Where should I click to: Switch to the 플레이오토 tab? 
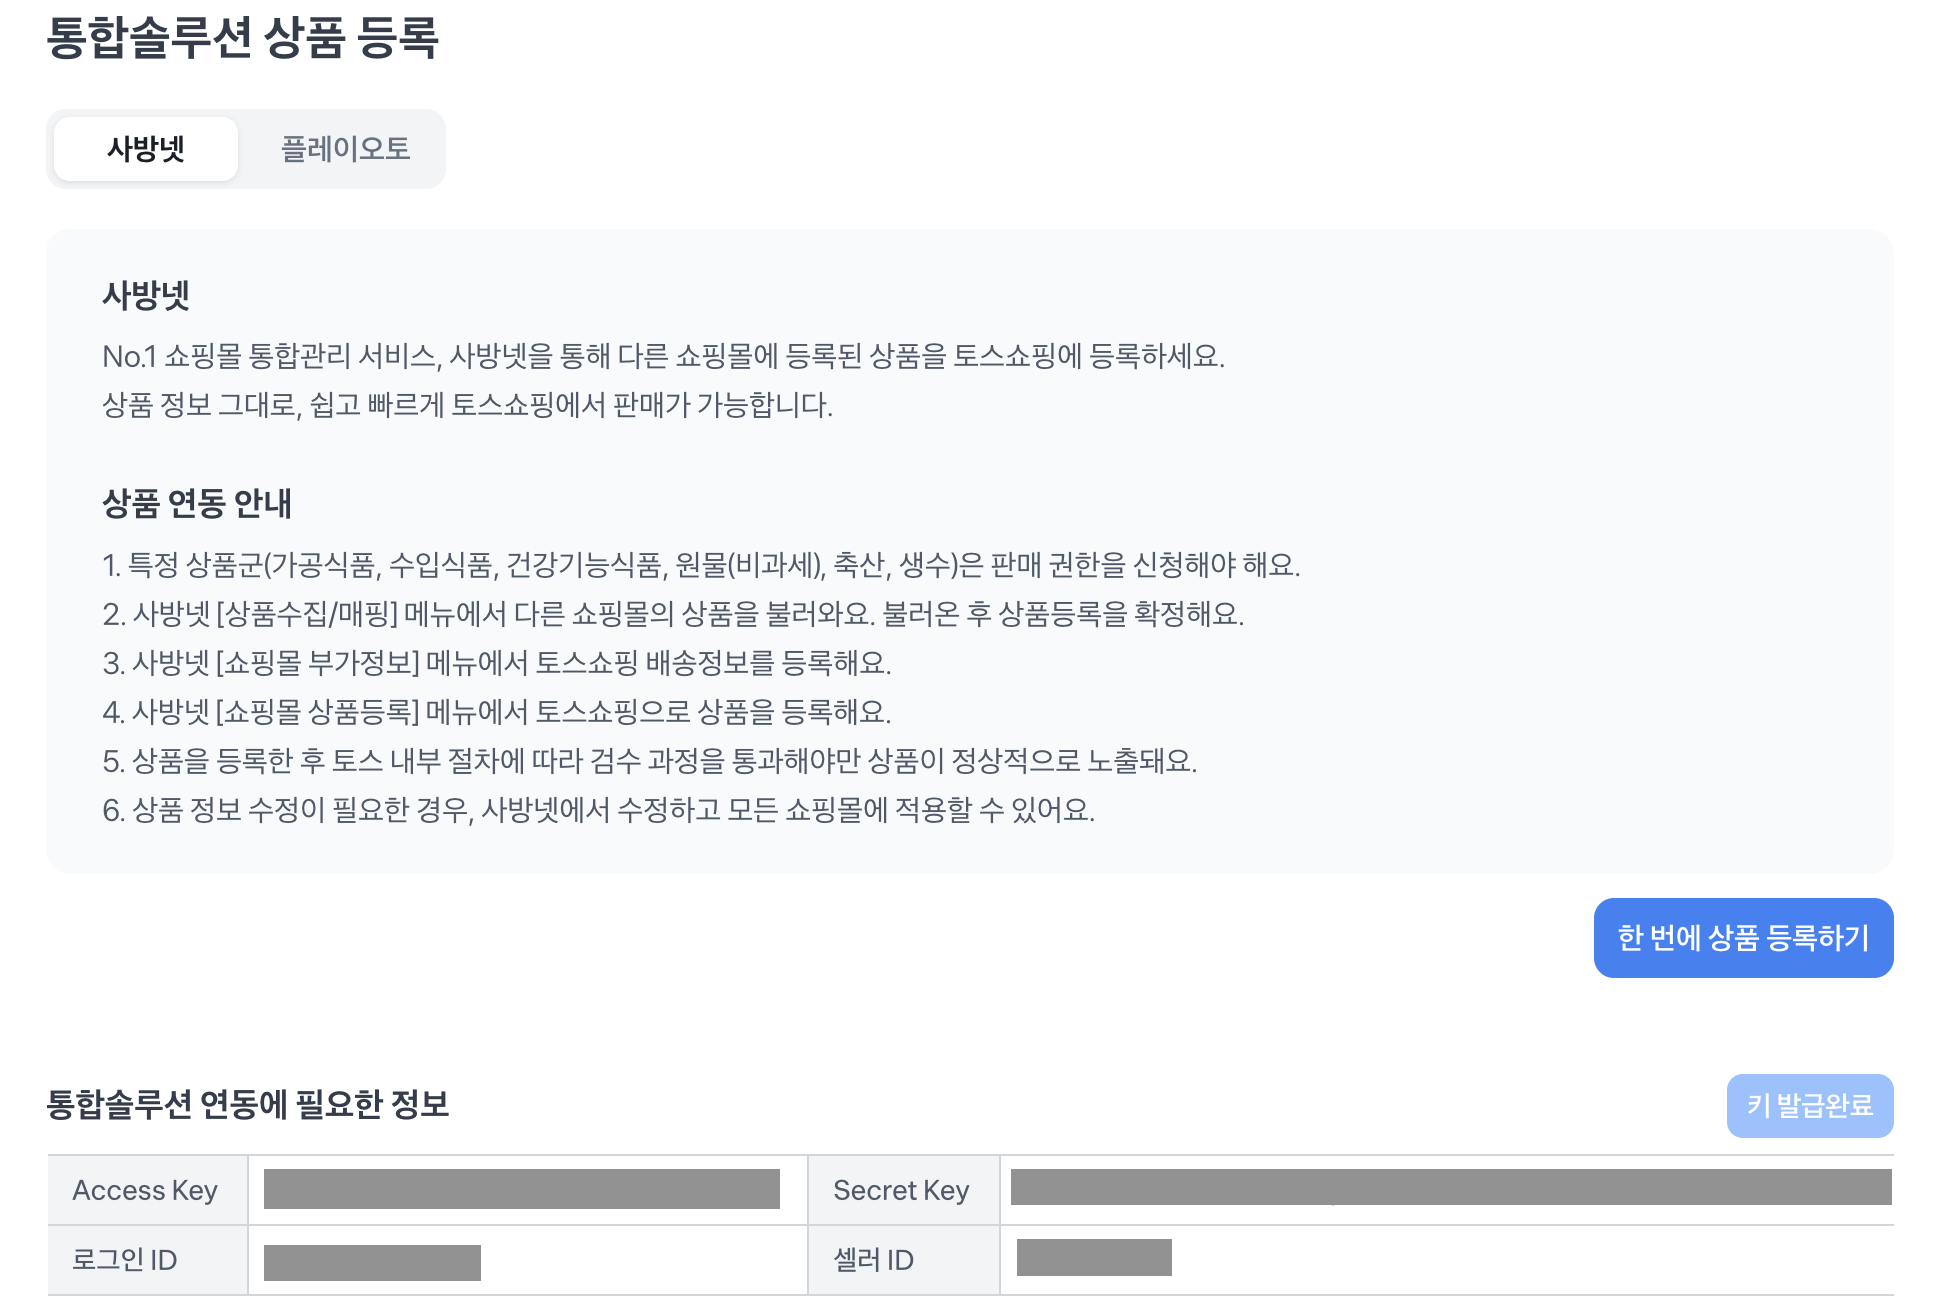(x=345, y=149)
